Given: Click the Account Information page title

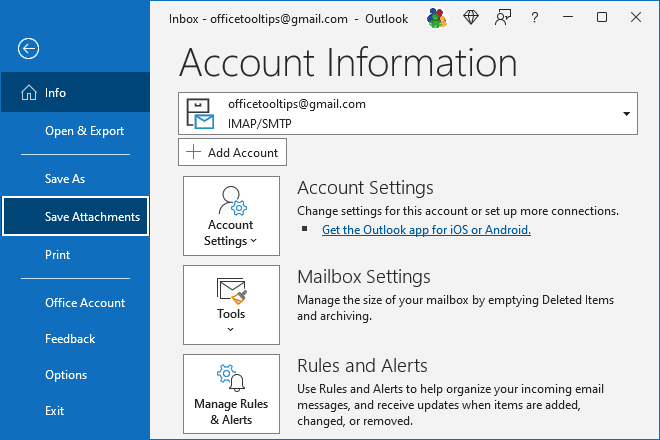Looking at the screenshot, I should coord(348,63).
